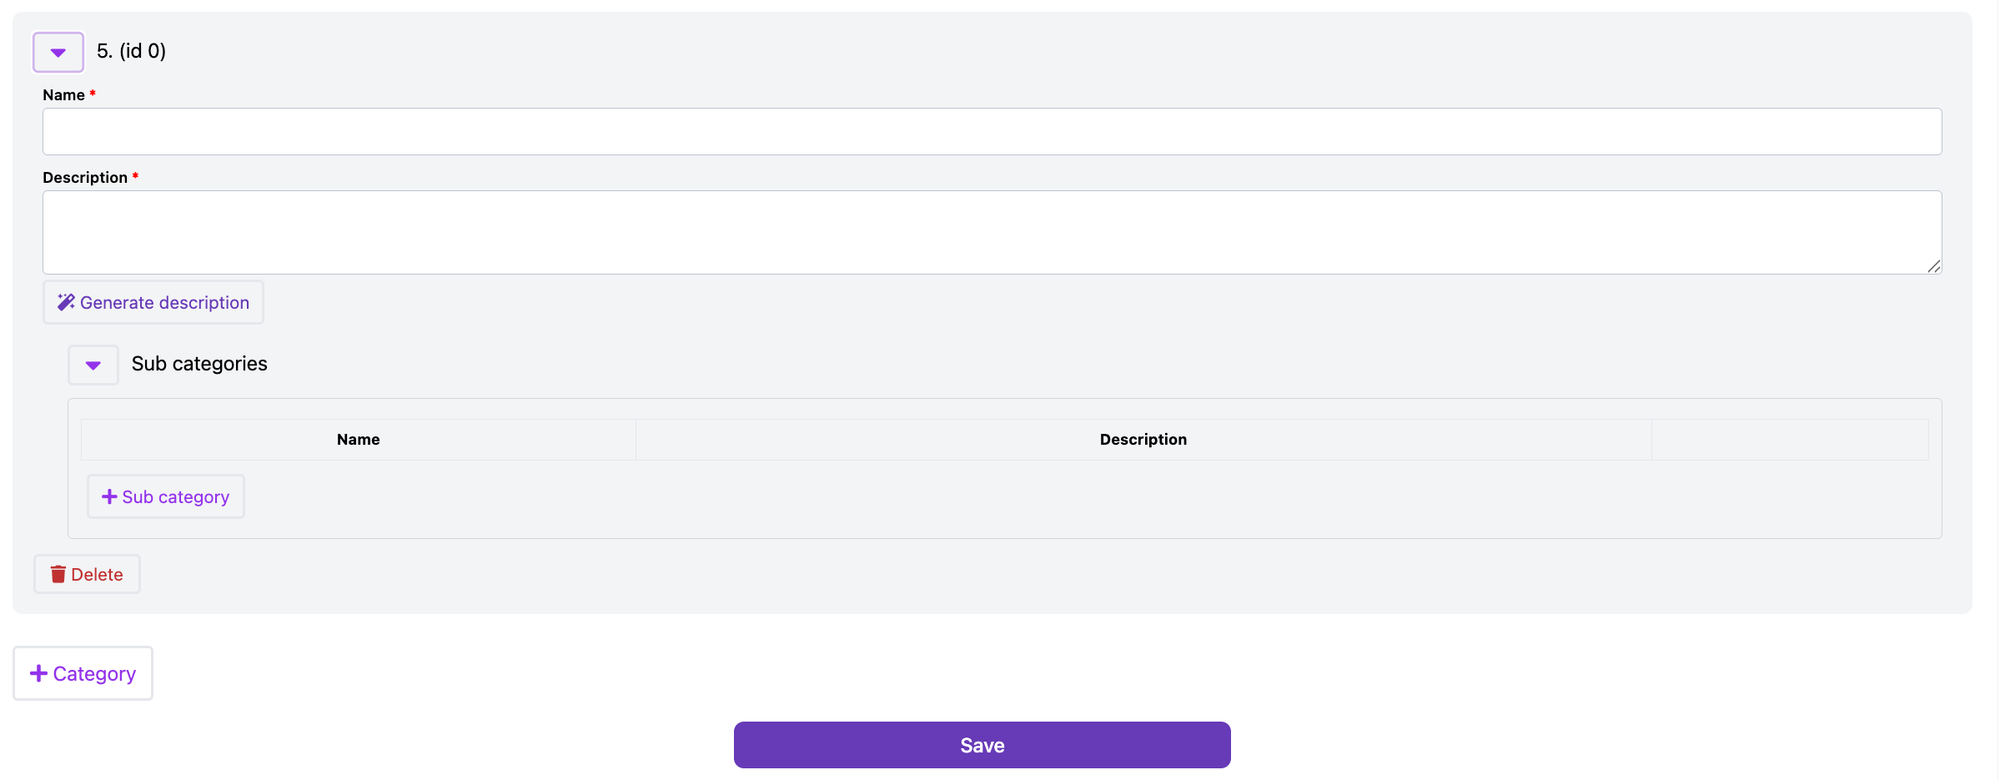Click the magic wand icon for description
Image resolution: width=2000 pixels, height=781 pixels.
pyautogui.click(x=66, y=302)
